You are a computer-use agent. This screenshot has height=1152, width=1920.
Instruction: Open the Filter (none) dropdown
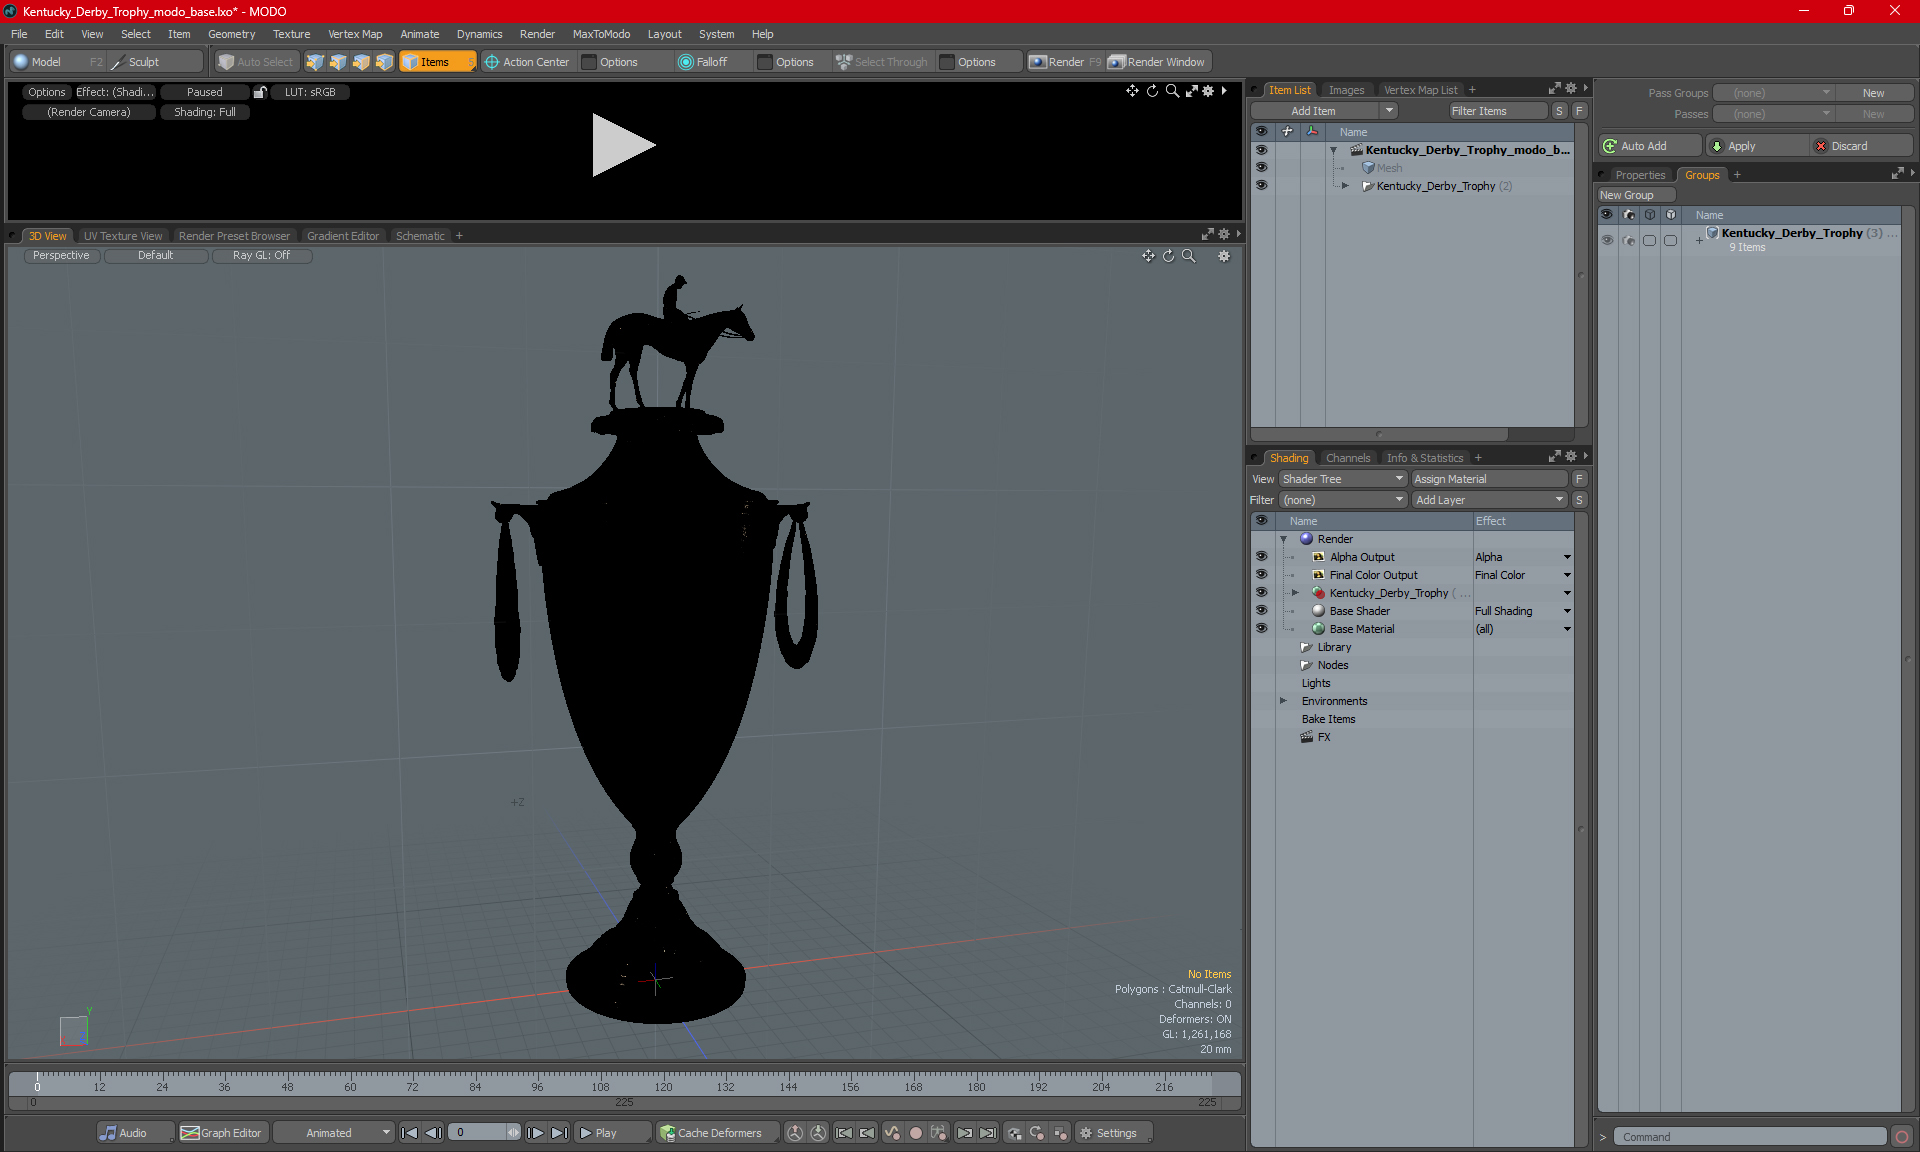click(1343, 500)
